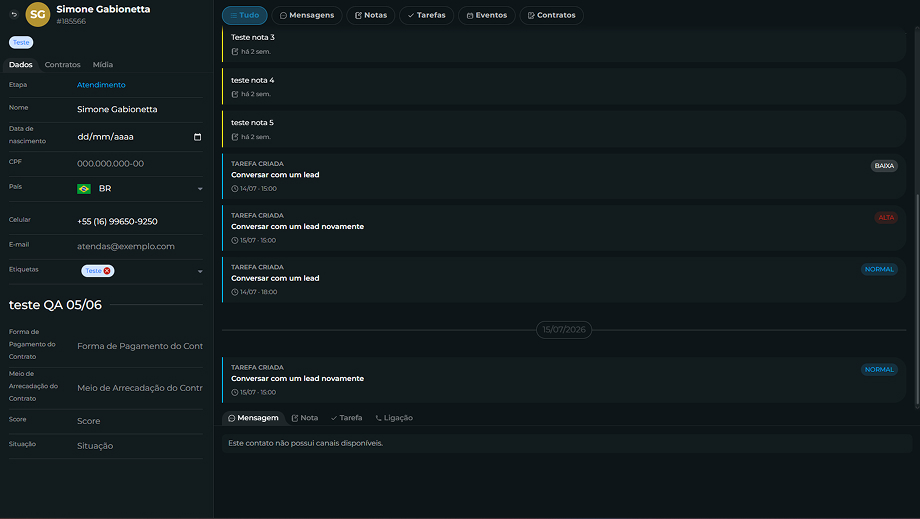
Task: Open the calendar picker for birth date
Action: pos(197,137)
